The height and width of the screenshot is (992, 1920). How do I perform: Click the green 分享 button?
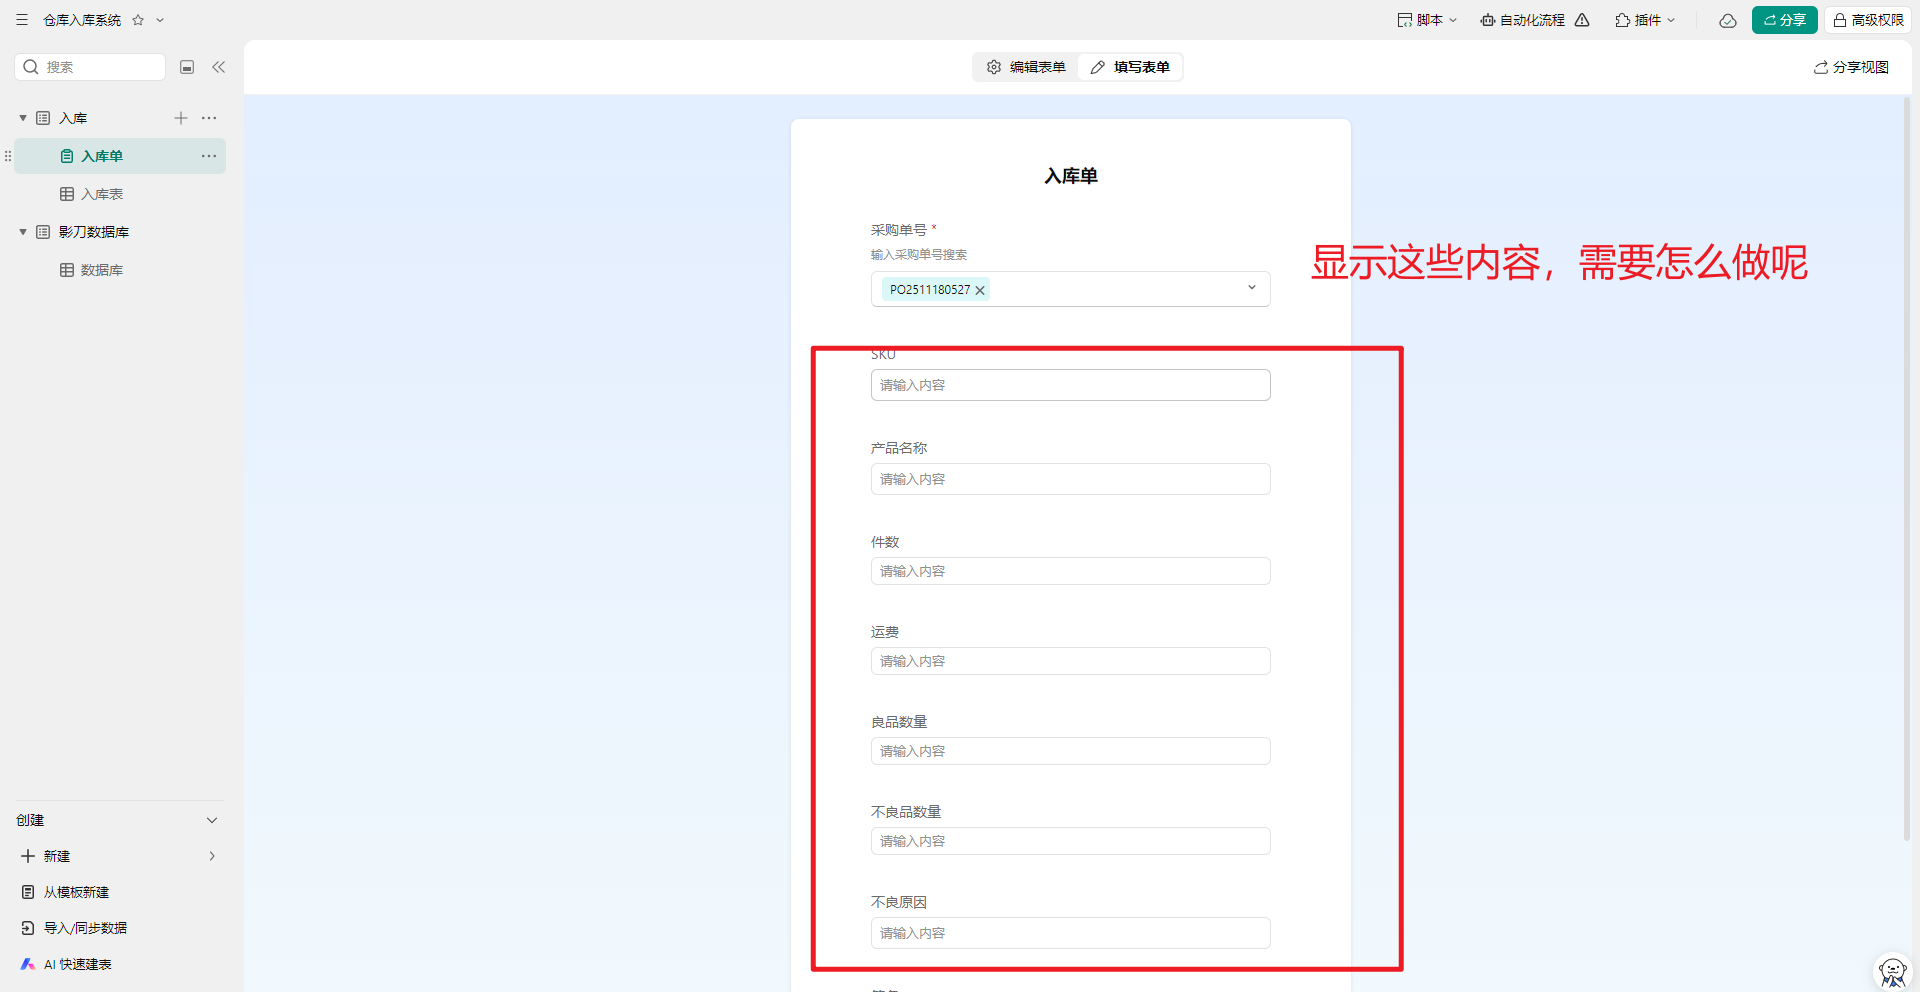point(1784,20)
